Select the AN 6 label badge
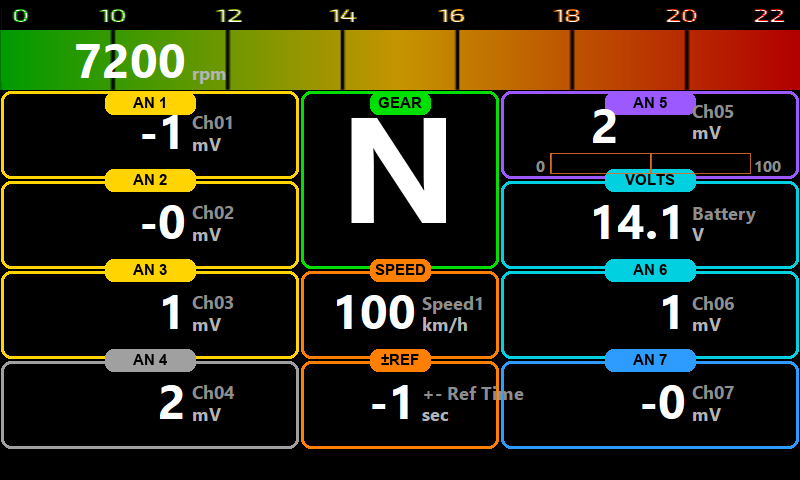 [650, 270]
